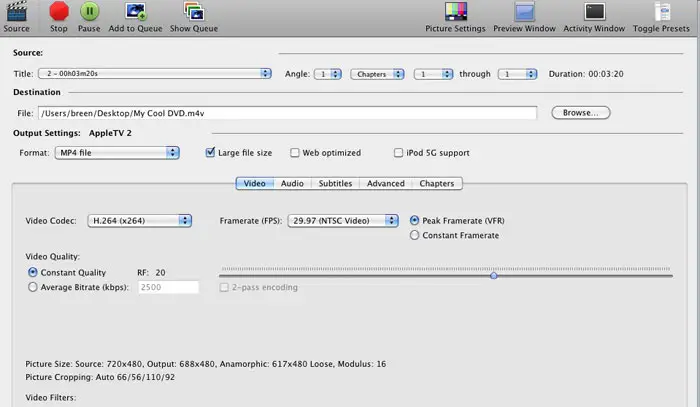Enable iPod 5G support
The image size is (700, 407).
pos(398,153)
